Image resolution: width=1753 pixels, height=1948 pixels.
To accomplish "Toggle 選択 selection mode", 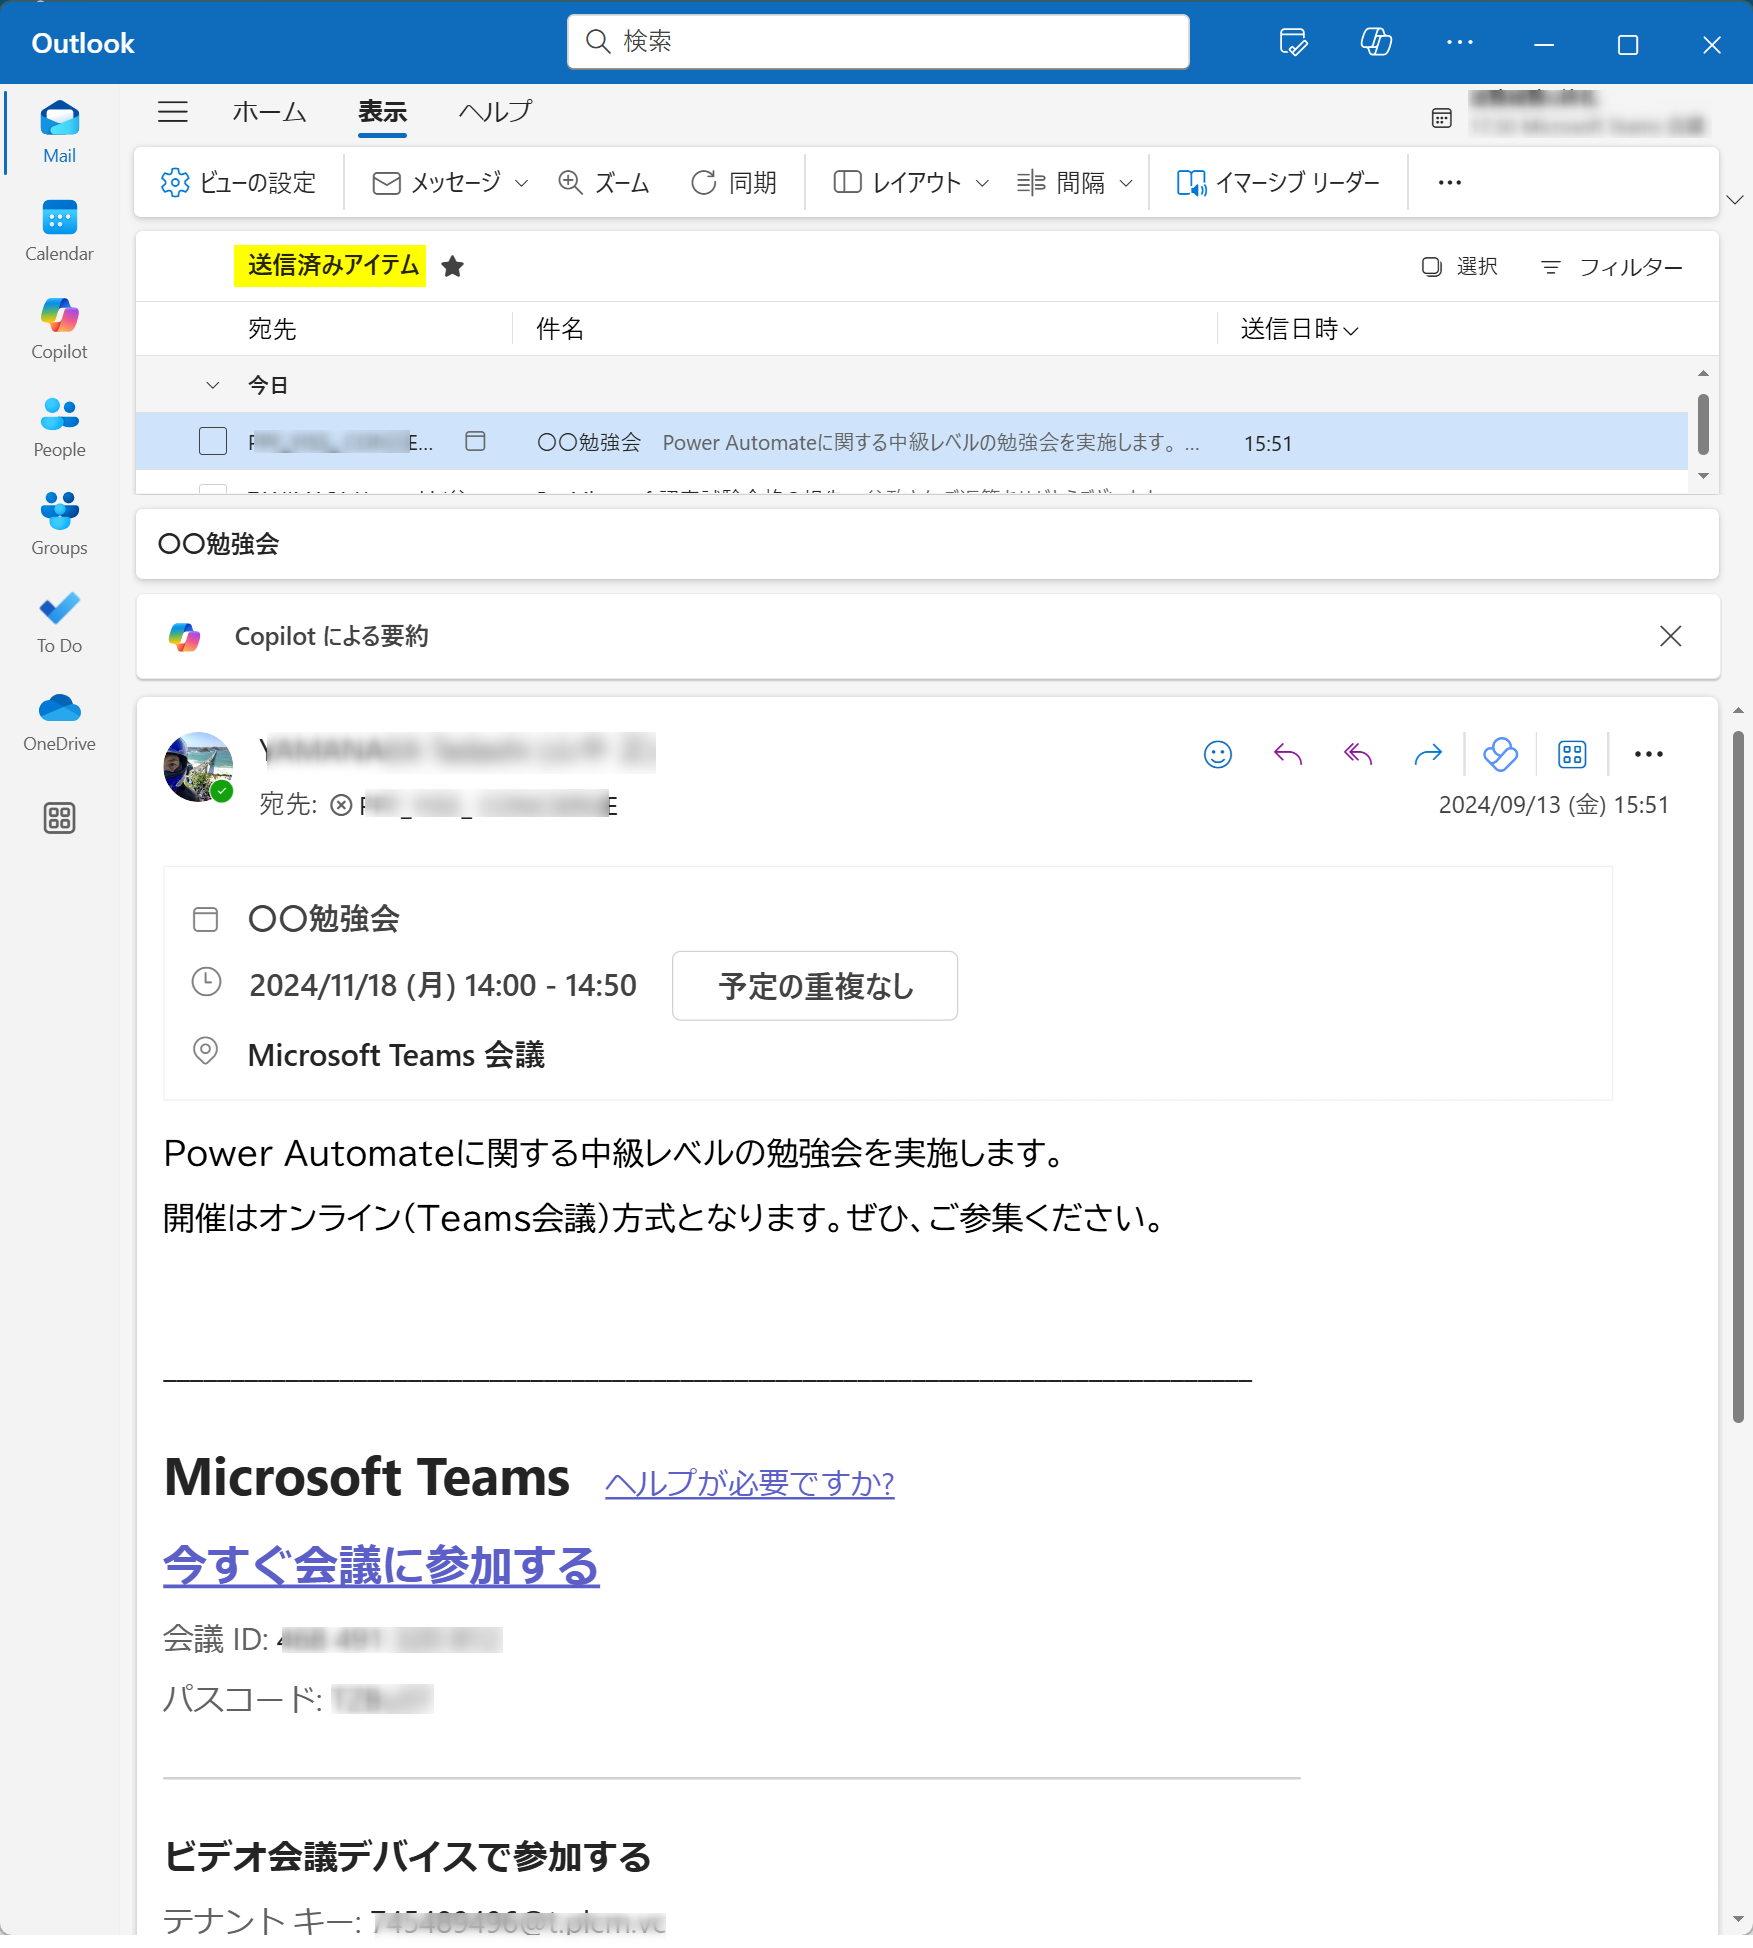I will click(1459, 267).
